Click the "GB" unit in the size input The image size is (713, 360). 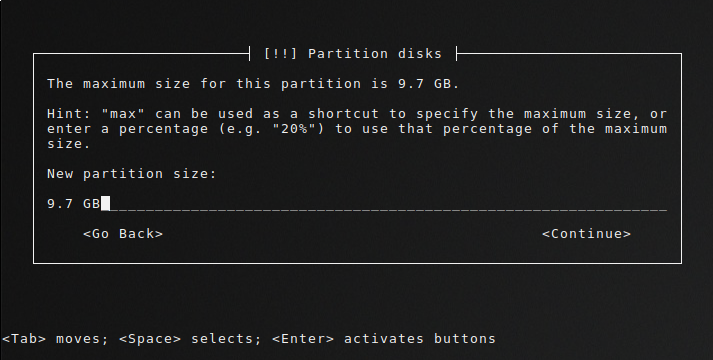click(x=91, y=204)
